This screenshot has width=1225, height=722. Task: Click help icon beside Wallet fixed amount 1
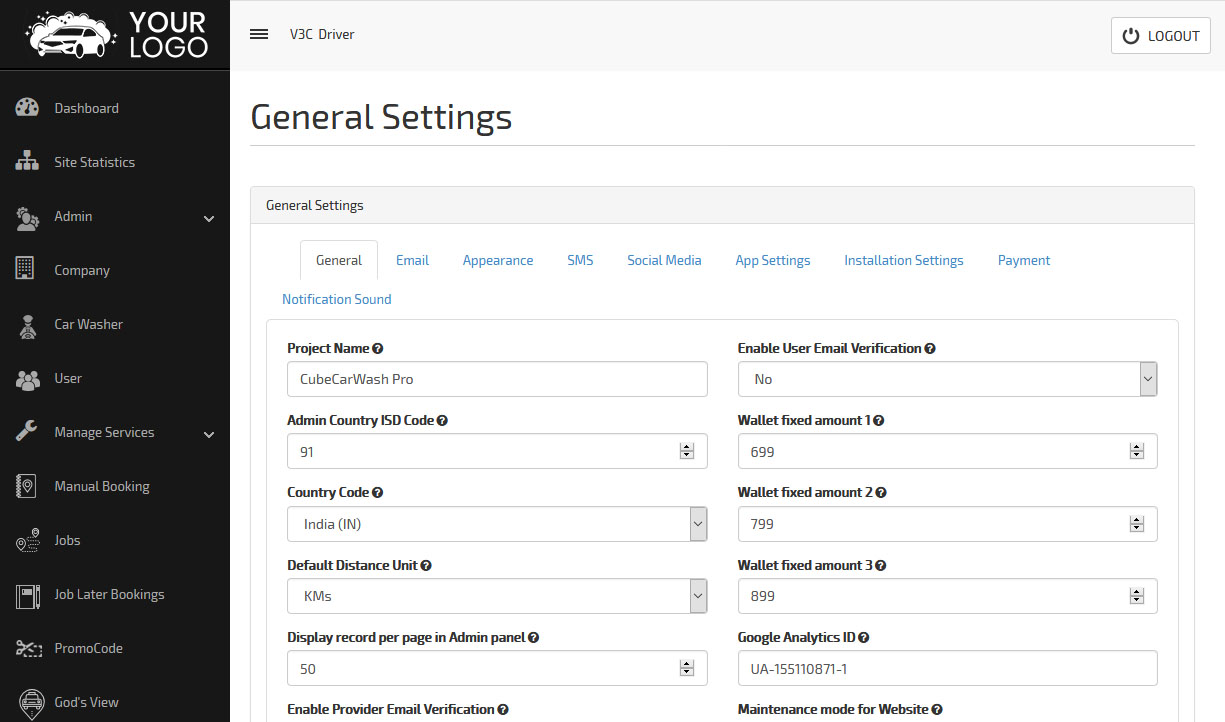(x=879, y=421)
